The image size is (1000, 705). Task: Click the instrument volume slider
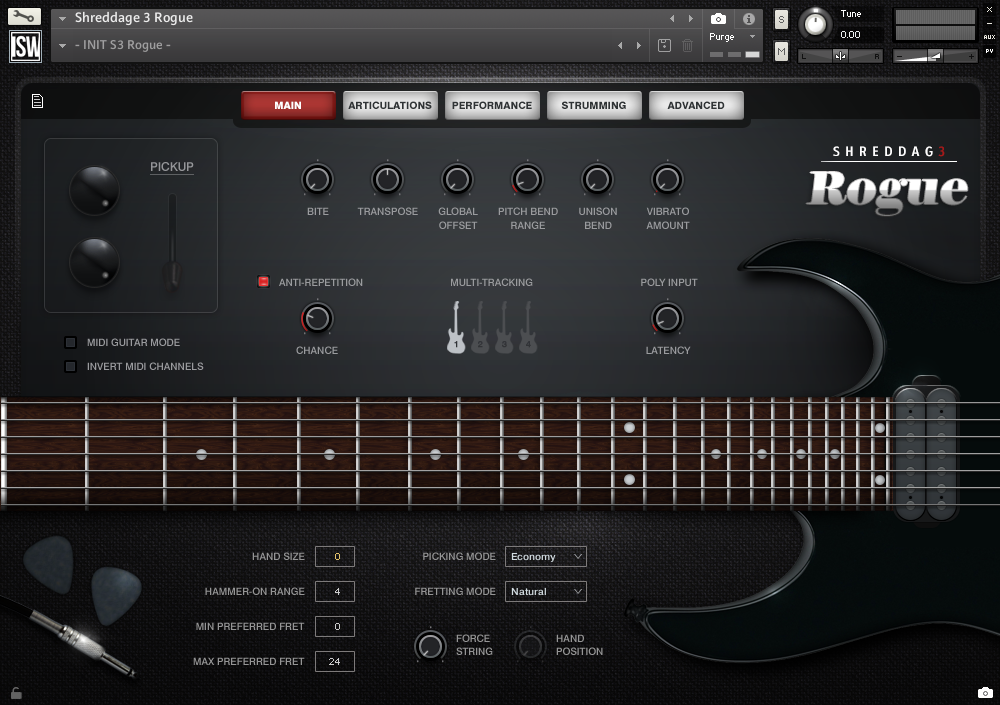point(933,56)
